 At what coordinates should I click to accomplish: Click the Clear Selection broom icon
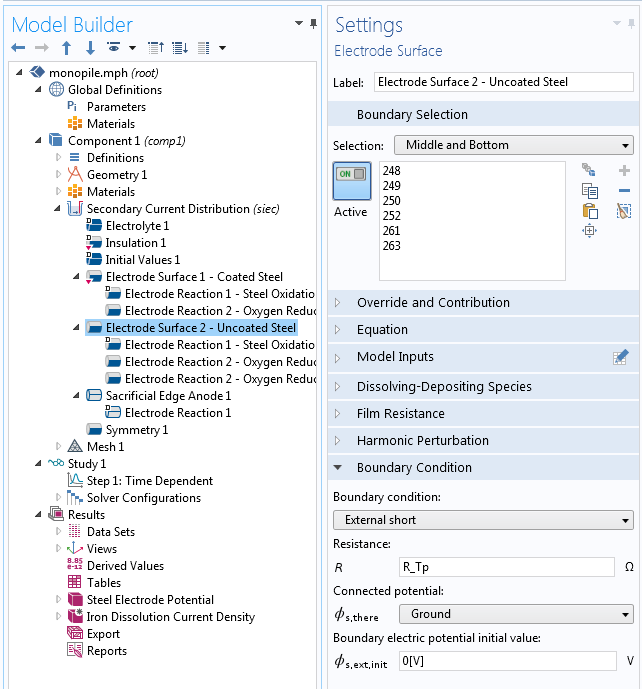click(x=624, y=211)
